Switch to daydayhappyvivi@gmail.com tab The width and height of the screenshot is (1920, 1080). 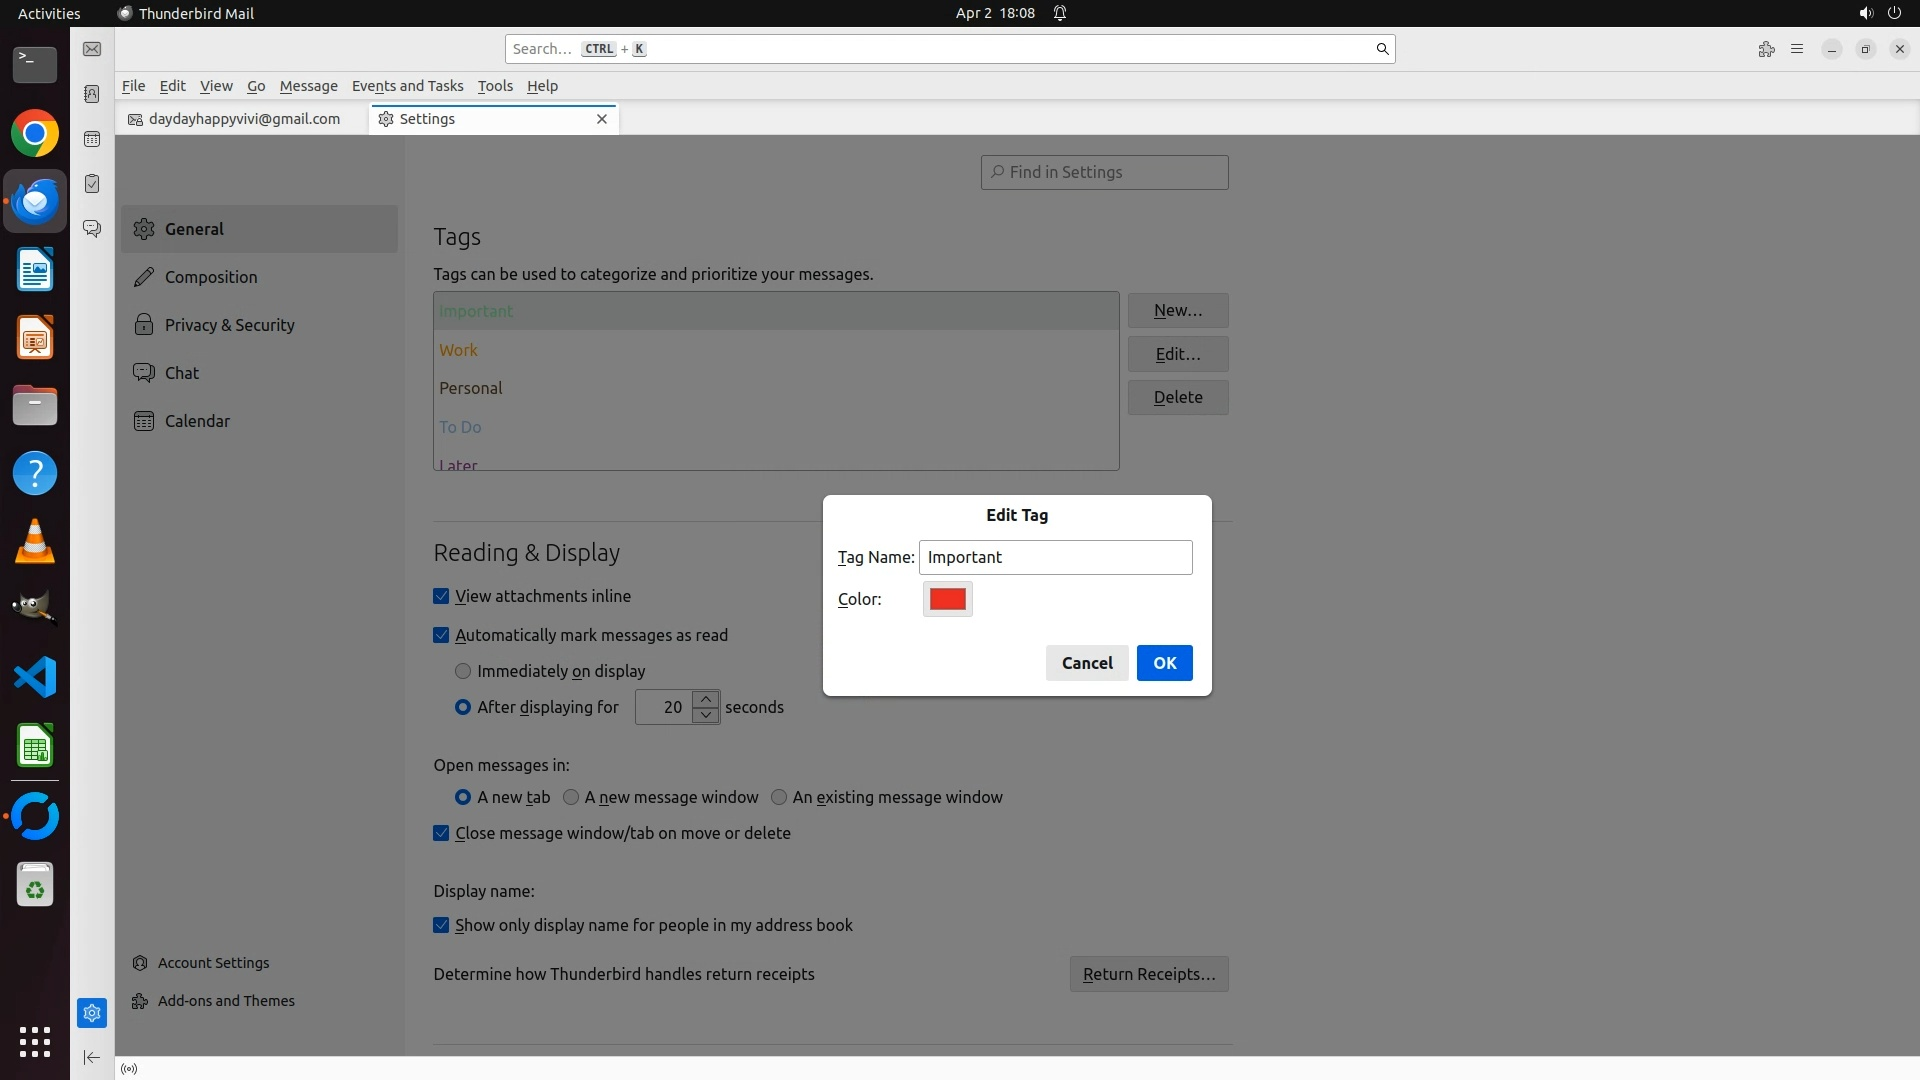coord(243,119)
